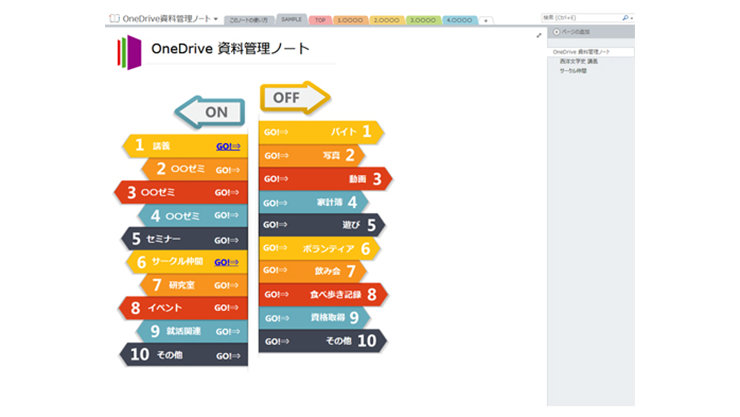This screenshot has width=740, height=417.
Task: Expand the page to full view
Action: [539, 35]
